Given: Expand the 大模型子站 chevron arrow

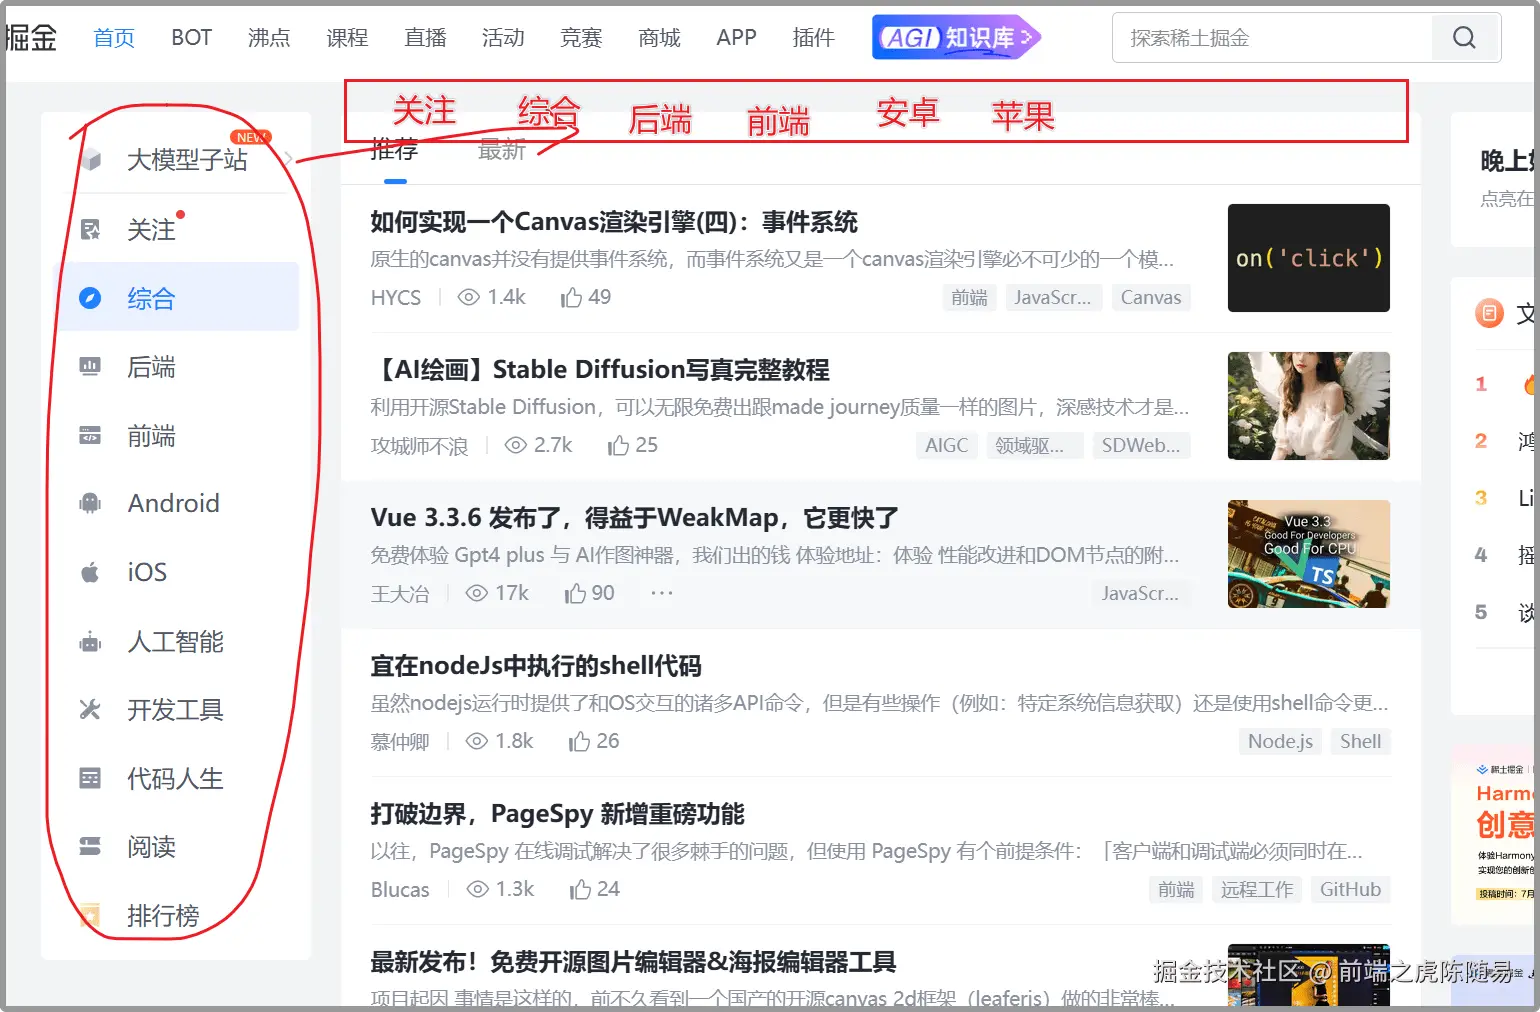Looking at the screenshot, I should [289, 158].
